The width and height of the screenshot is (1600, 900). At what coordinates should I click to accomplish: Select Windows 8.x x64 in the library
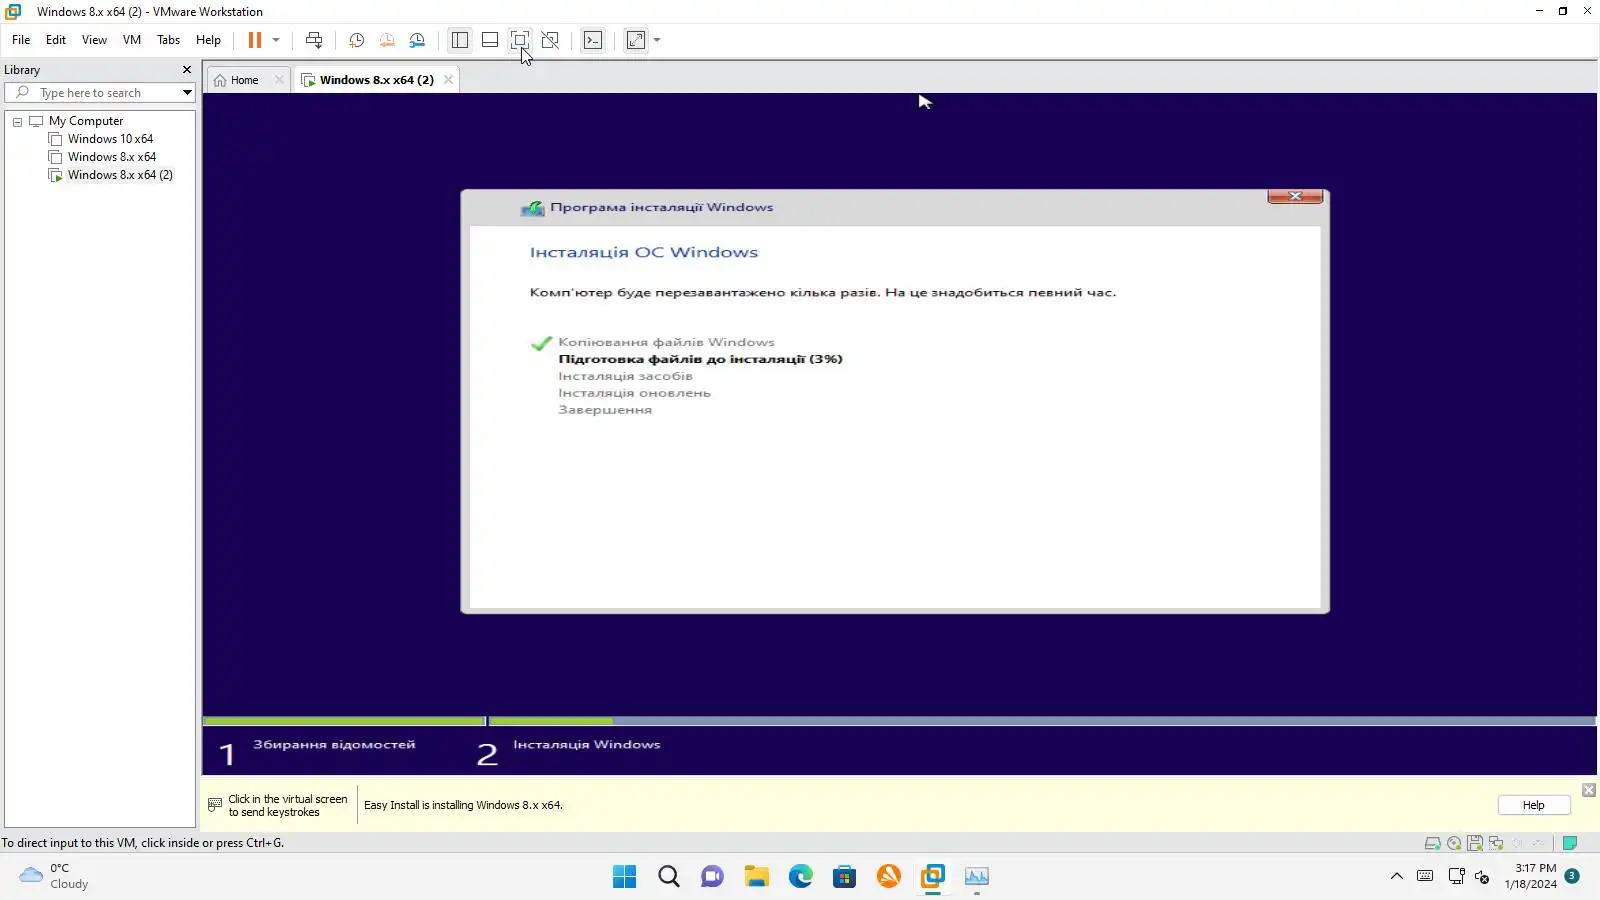tap(112, 157)
